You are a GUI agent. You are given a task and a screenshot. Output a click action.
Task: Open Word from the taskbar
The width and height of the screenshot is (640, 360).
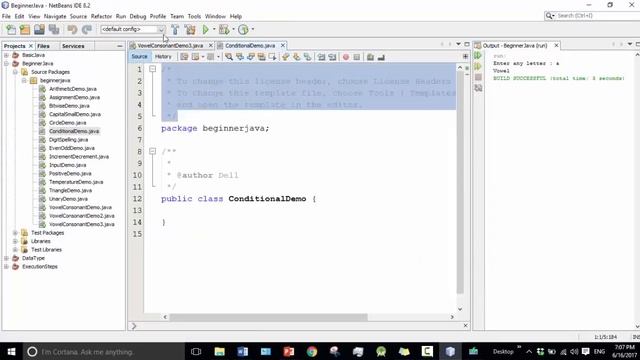pyautogui.click(x=242, y=351)
